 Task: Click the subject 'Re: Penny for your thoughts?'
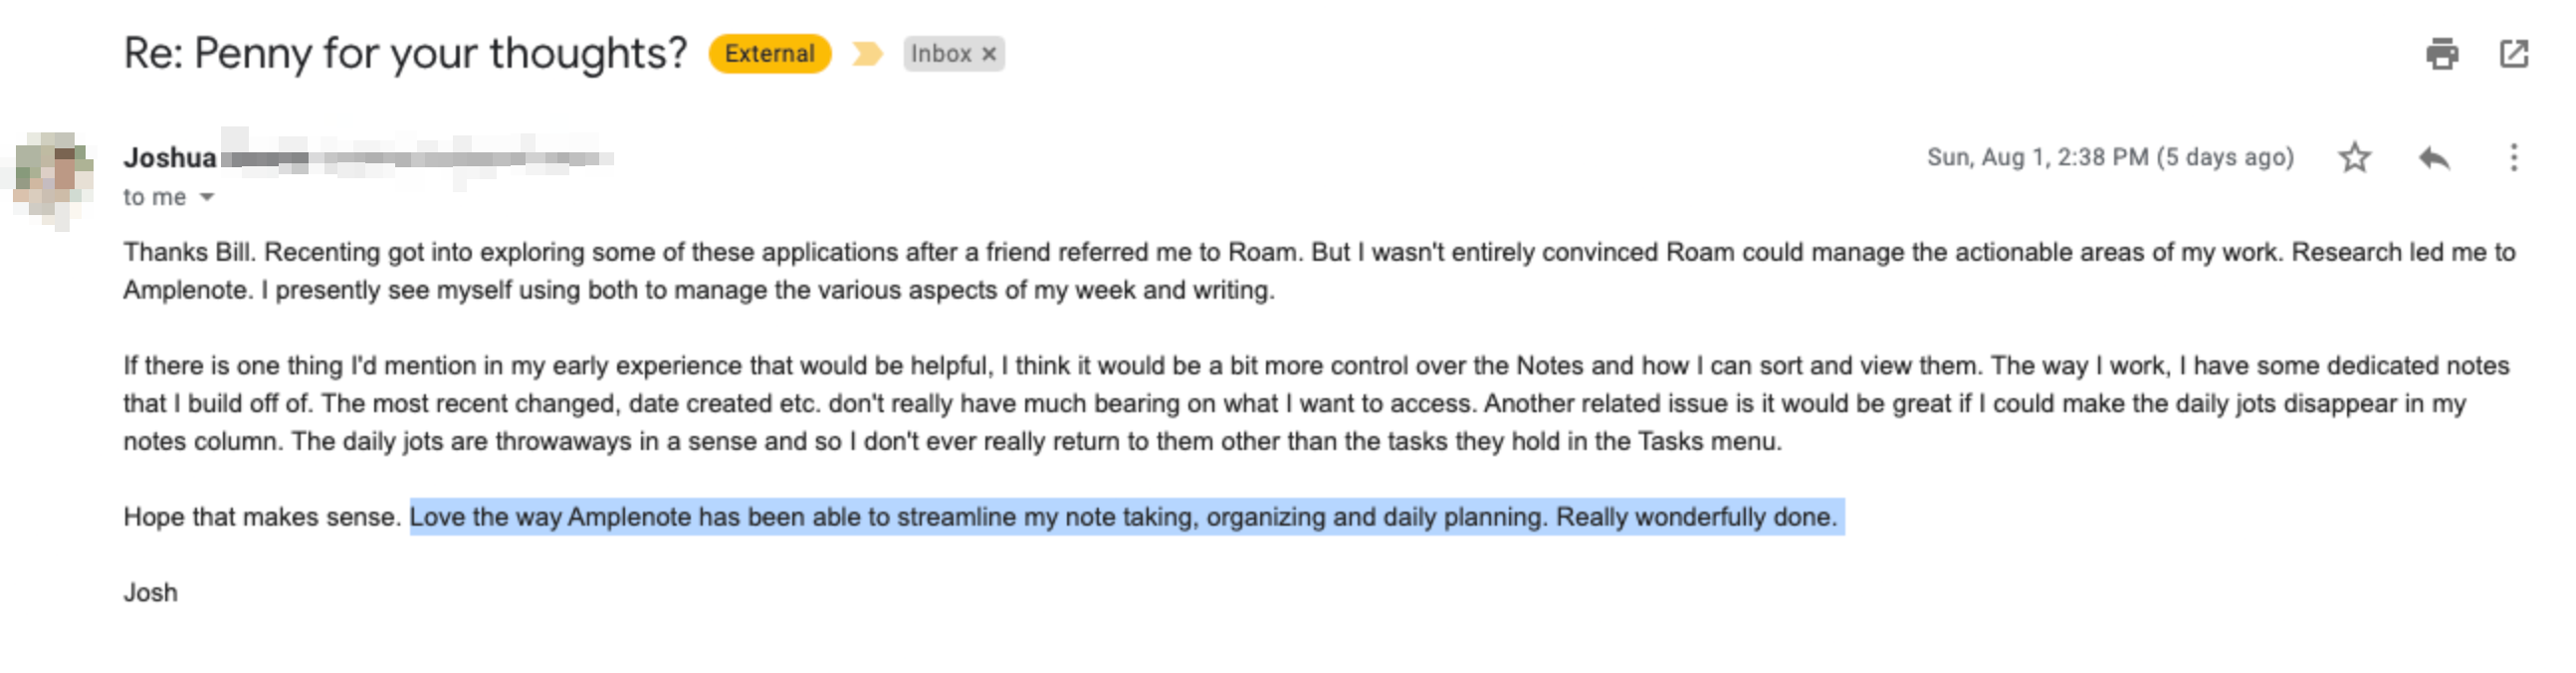[406, 53]
